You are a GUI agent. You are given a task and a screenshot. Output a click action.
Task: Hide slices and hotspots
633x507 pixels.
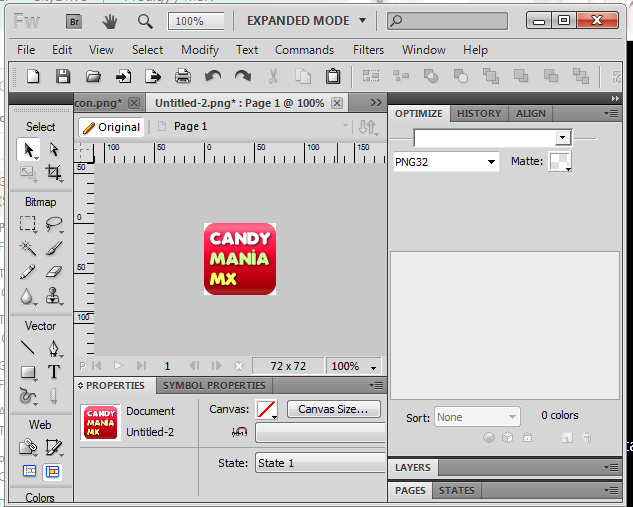[29, 471]
